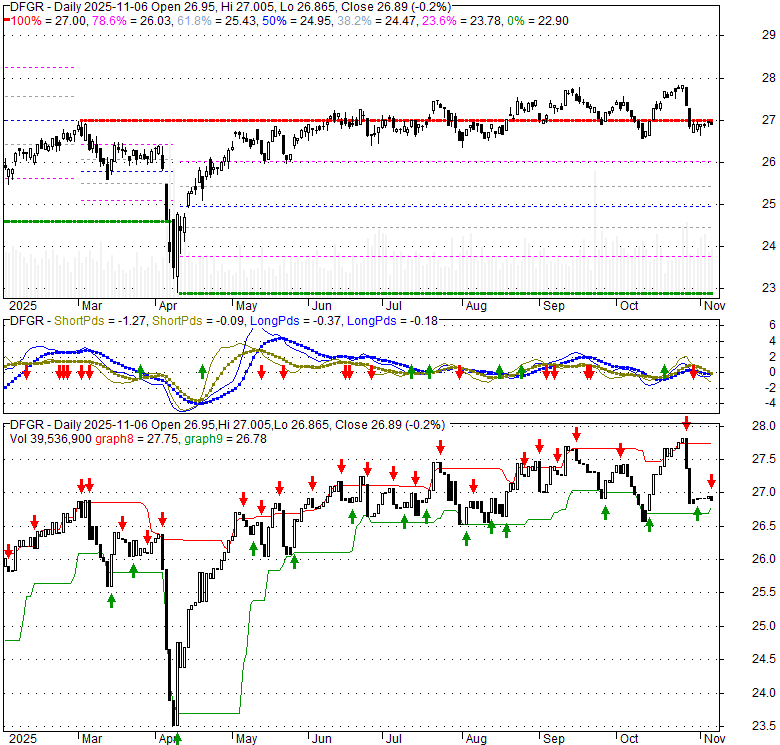Click the top chart's DFGR Daily title line
The image size is (780, 745).
[x=230, y=7]
